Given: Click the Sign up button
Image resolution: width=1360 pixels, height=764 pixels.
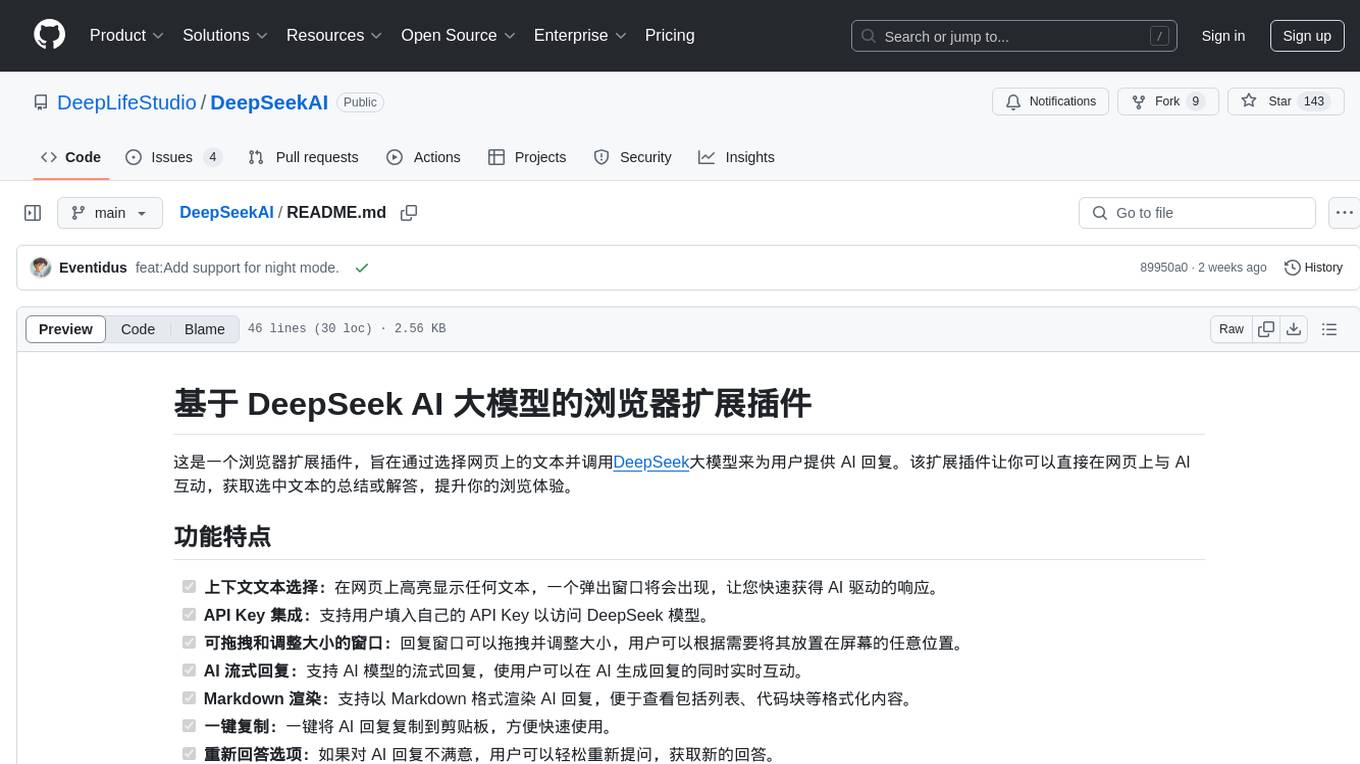Looking at the screenshot, I should click(1307, 35).
